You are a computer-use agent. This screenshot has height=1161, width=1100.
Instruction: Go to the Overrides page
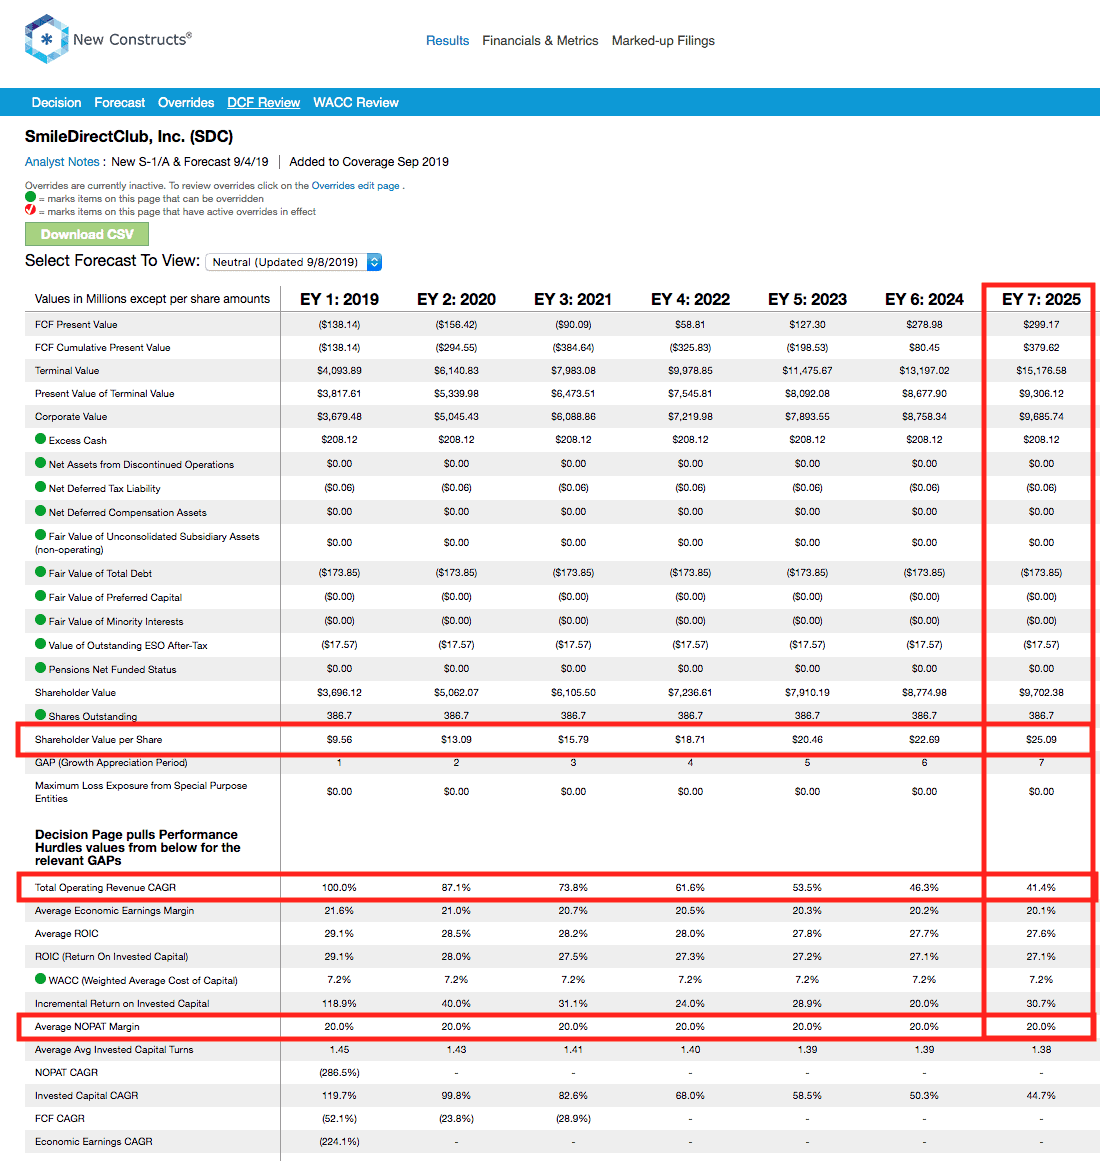pyautogui.click(x=186, y=103)
